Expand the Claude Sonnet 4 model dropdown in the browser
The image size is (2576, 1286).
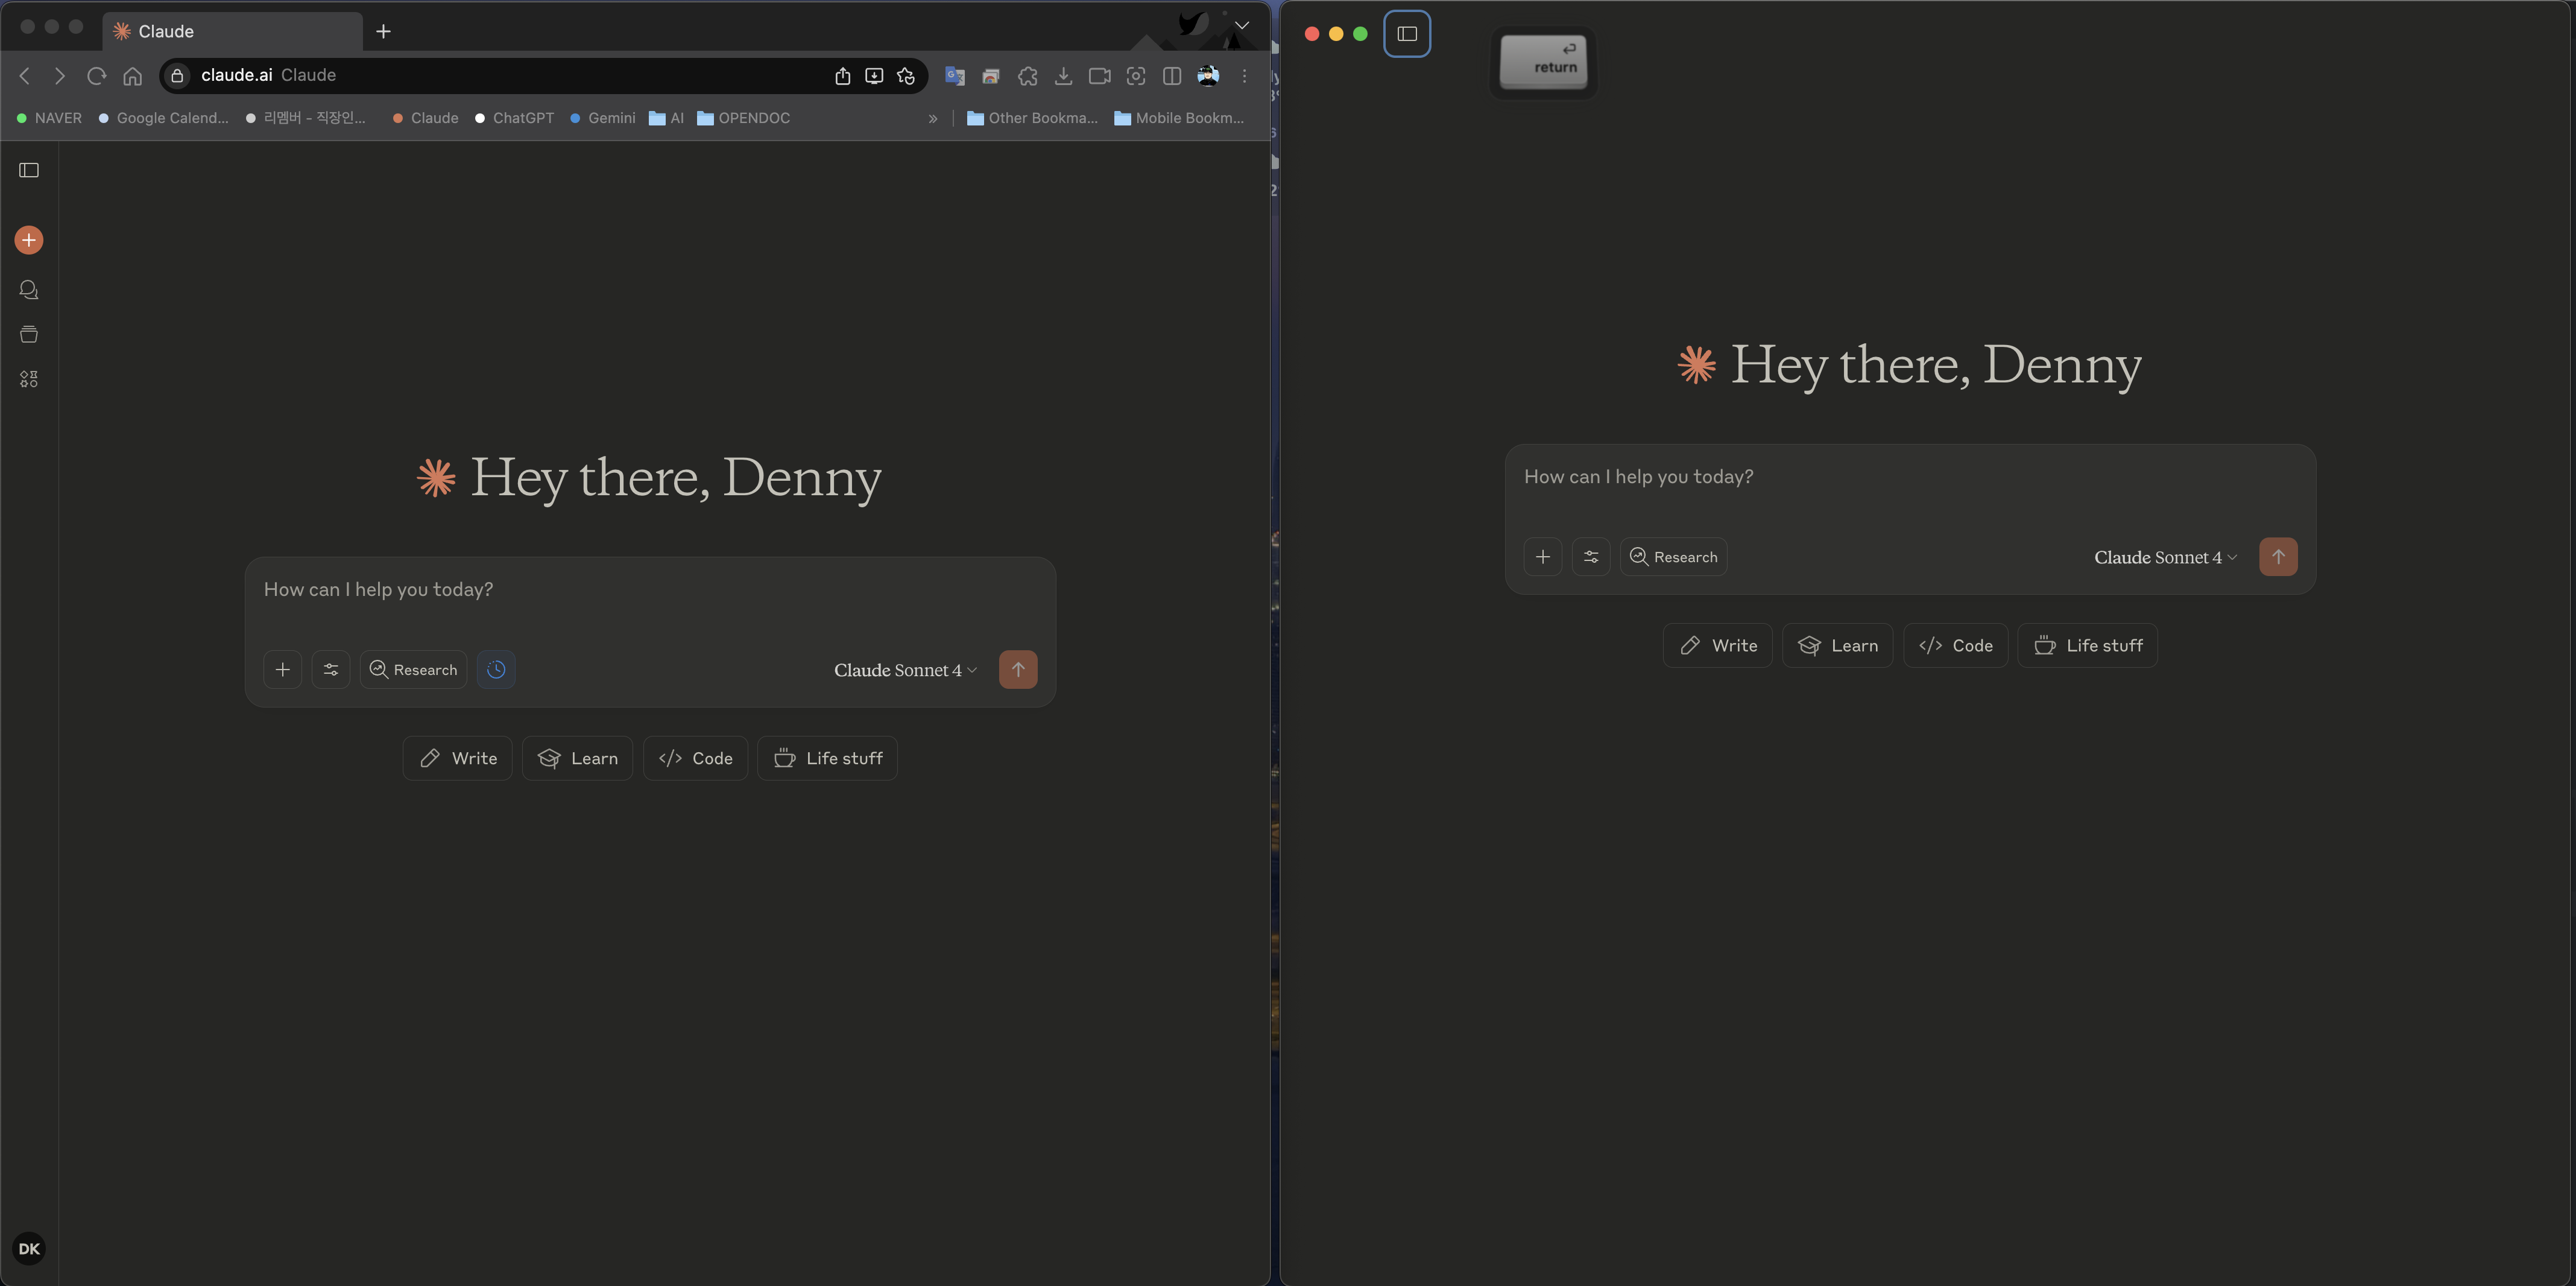coord(905,670)
